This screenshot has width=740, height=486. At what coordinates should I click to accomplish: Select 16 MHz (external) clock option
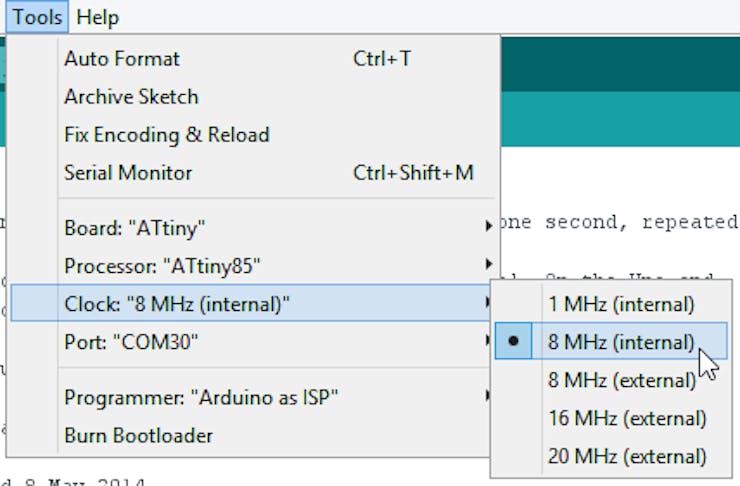click(x=627, y=418)
